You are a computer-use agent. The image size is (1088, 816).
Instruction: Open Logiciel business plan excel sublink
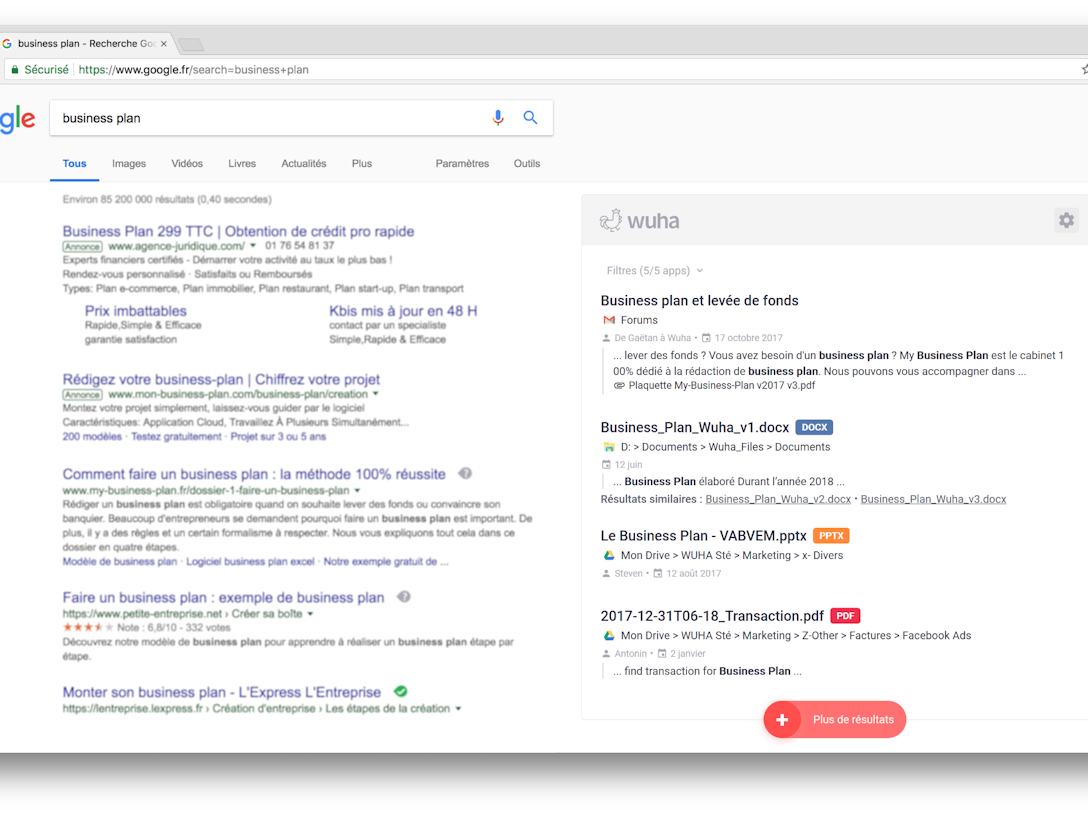[250, 562]
